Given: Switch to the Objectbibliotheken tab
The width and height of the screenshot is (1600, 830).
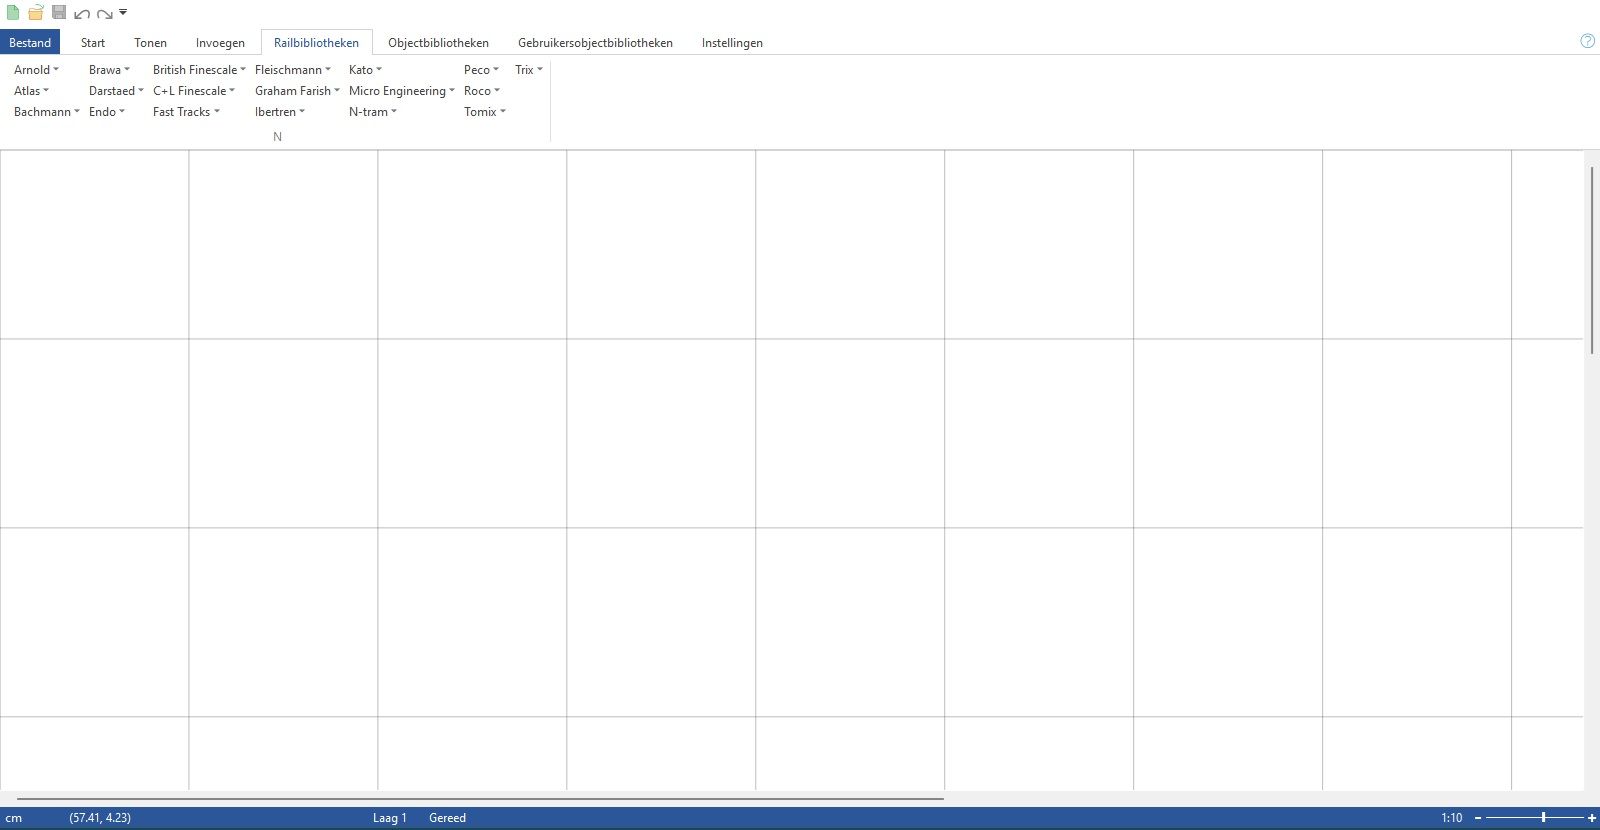Looking at the screenshot, I should pos(438,43).
